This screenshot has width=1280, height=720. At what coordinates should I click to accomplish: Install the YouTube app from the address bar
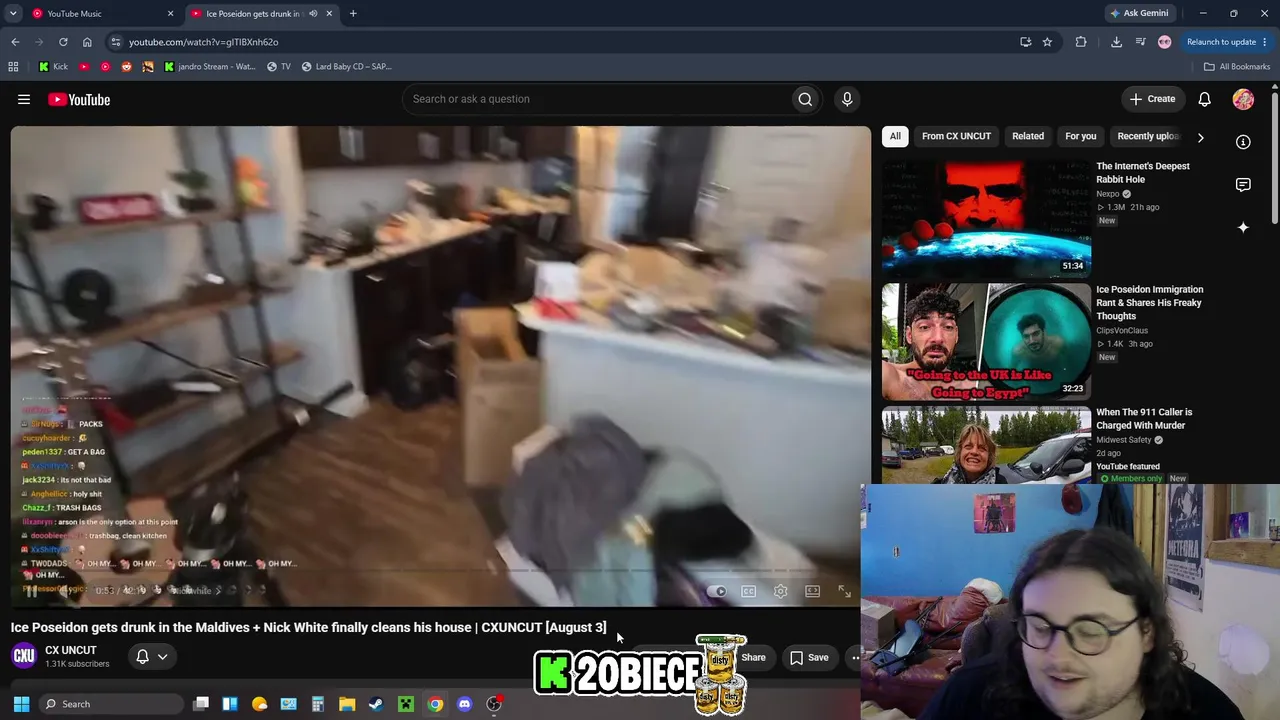click(x=1025, y=42)
